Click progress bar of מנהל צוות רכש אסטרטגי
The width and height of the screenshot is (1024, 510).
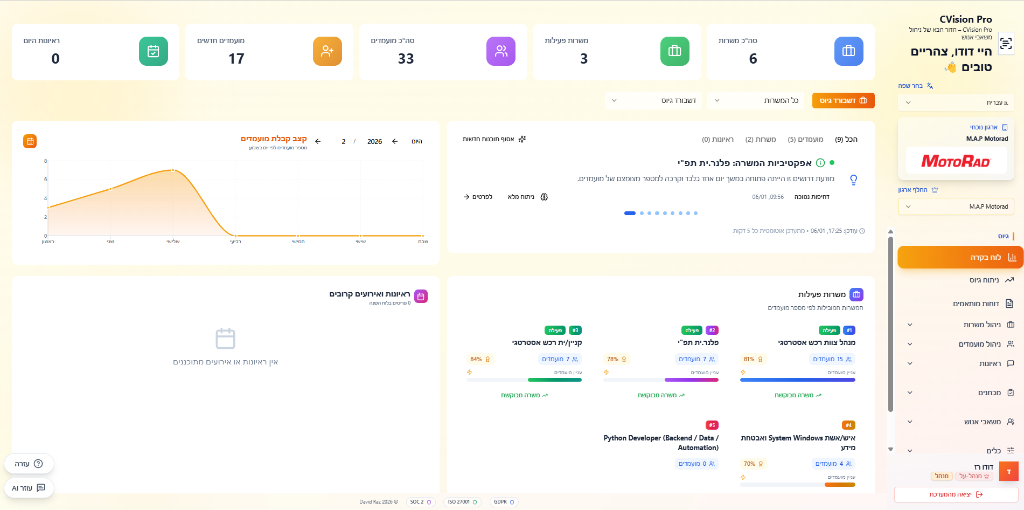(x=797, y=379)
